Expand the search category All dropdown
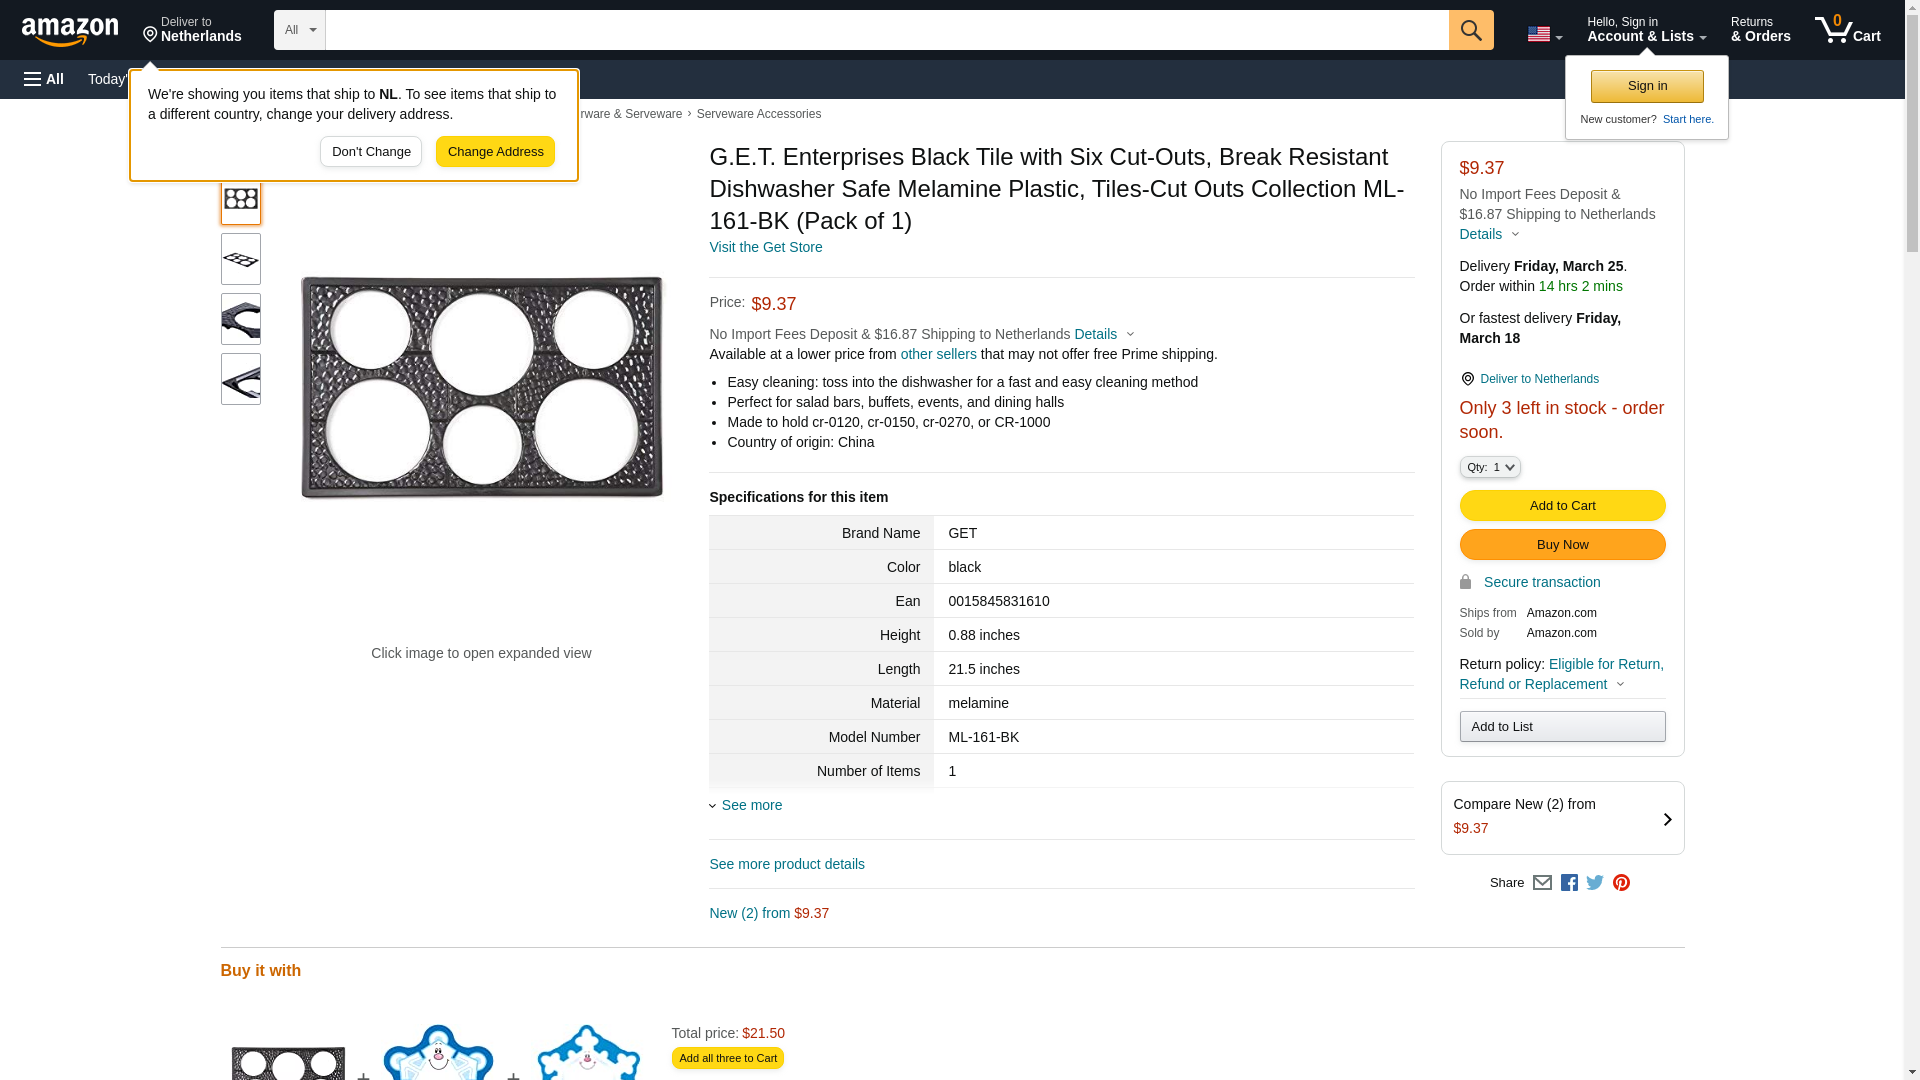Image resolution: width=1920 pixels, height=1080 pixels. click(x=299, y=30)
